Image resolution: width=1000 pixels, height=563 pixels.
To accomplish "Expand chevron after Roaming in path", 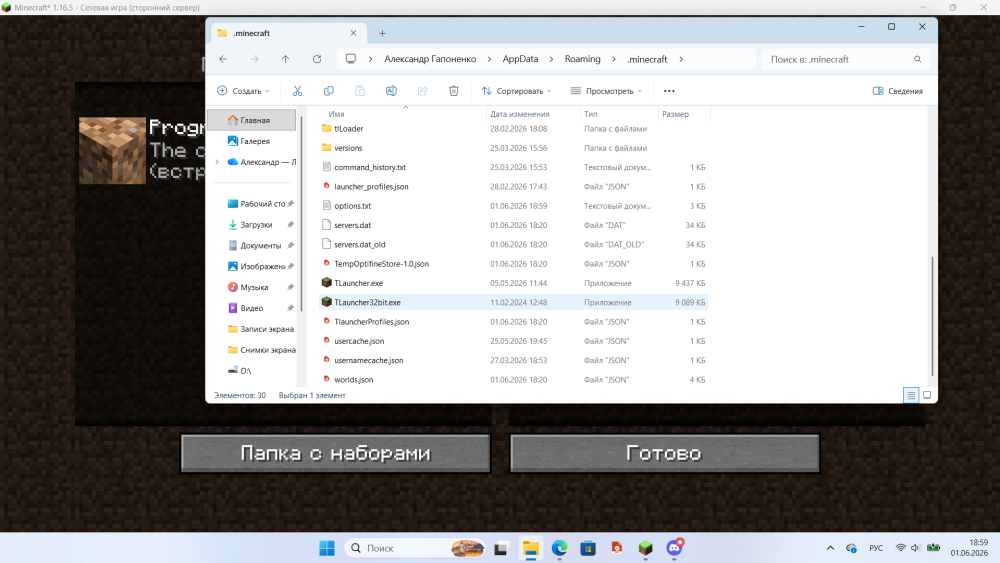I will click(614, 59).
